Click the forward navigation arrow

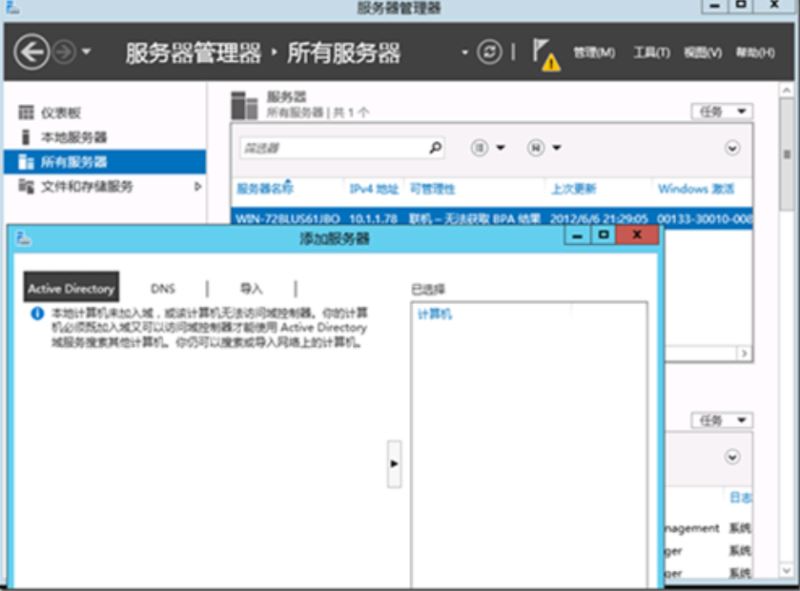(x=65, y=52)
